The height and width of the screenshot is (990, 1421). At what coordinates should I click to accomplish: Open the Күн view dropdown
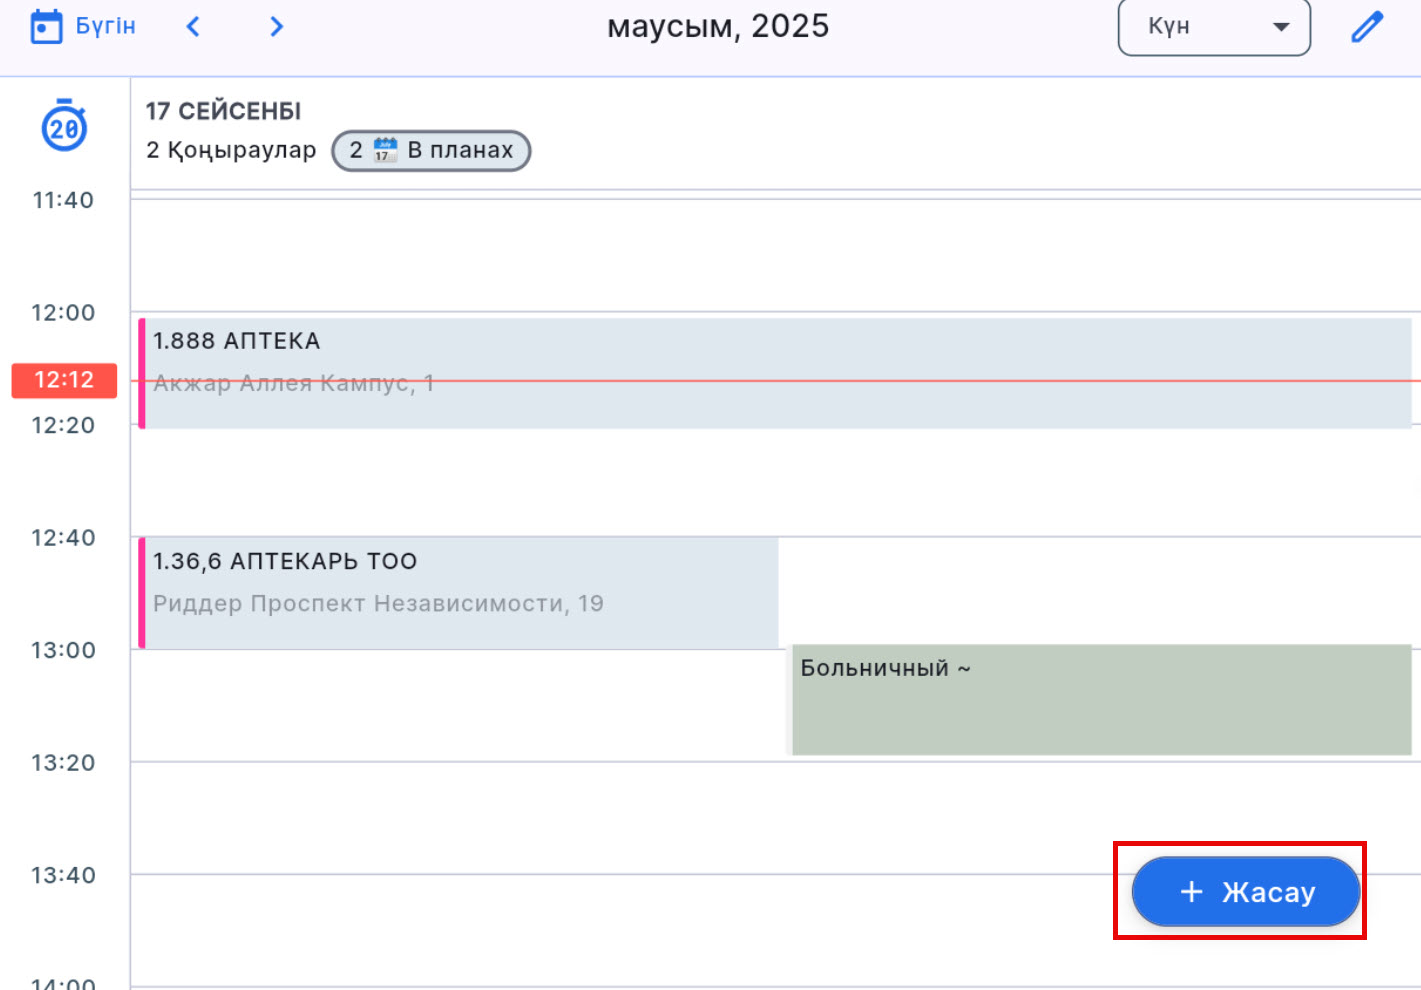1212,27
